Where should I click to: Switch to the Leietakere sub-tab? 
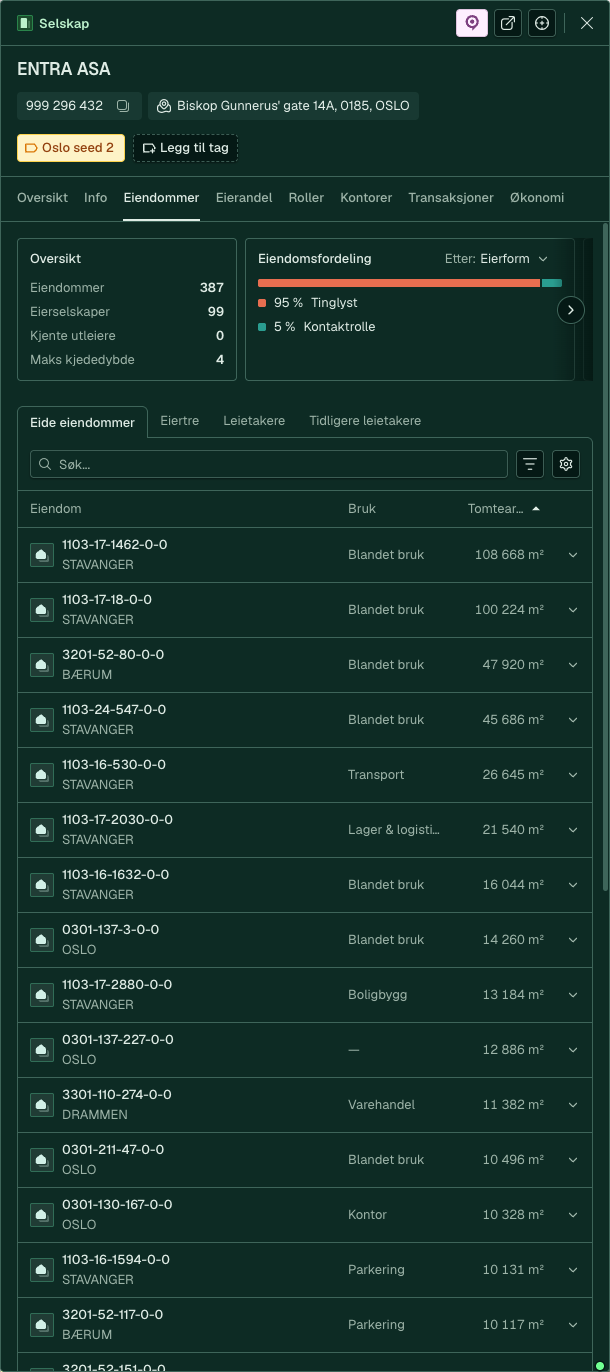click(254, 421)
